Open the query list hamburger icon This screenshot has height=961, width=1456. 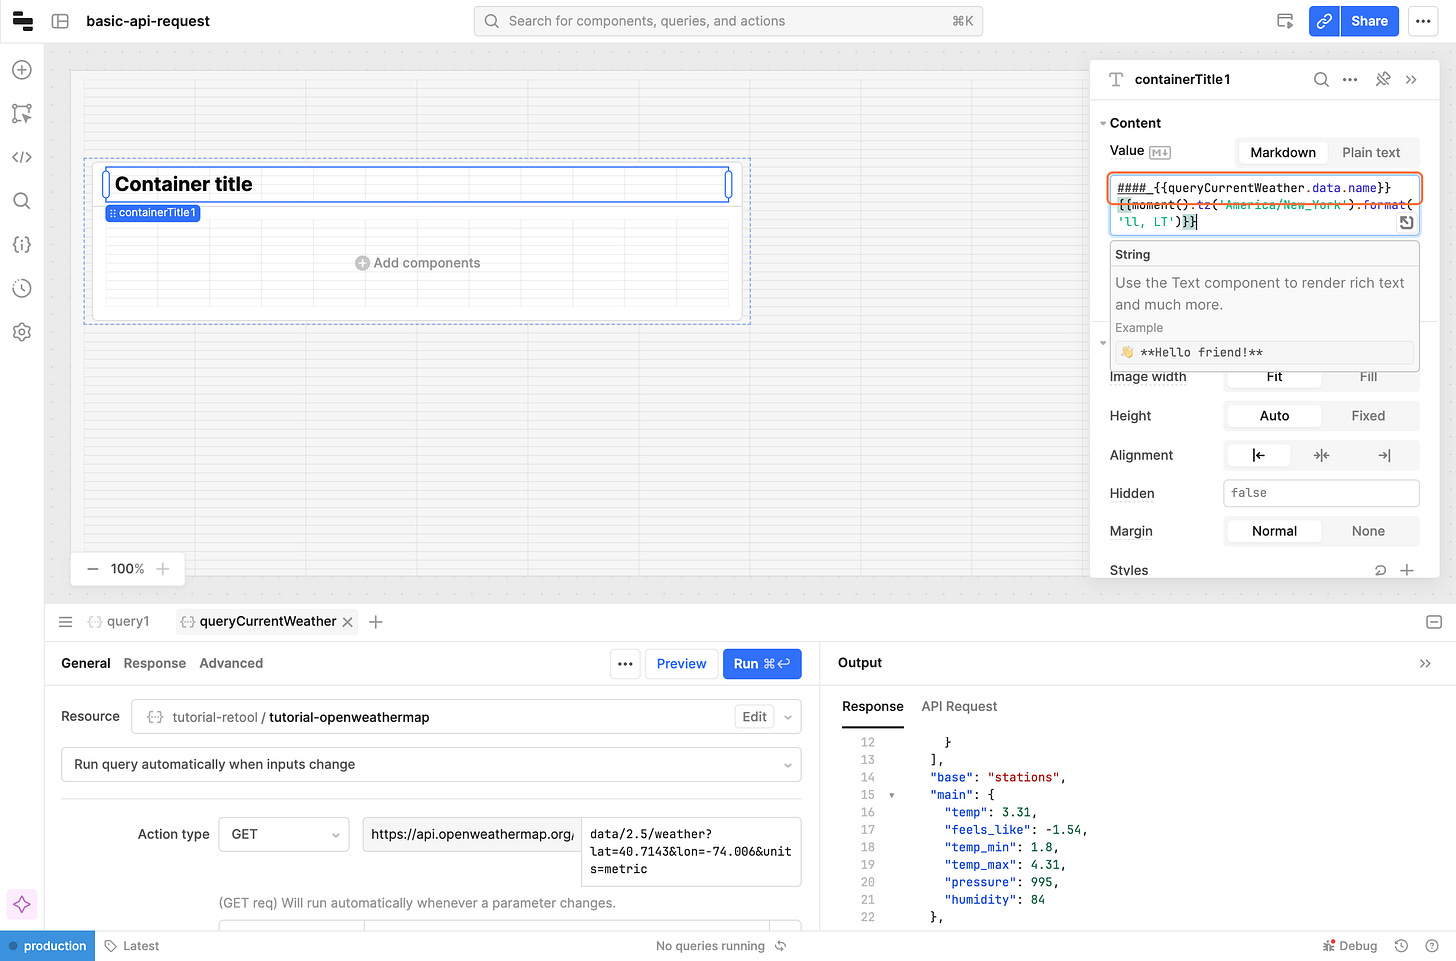[66, 622]
